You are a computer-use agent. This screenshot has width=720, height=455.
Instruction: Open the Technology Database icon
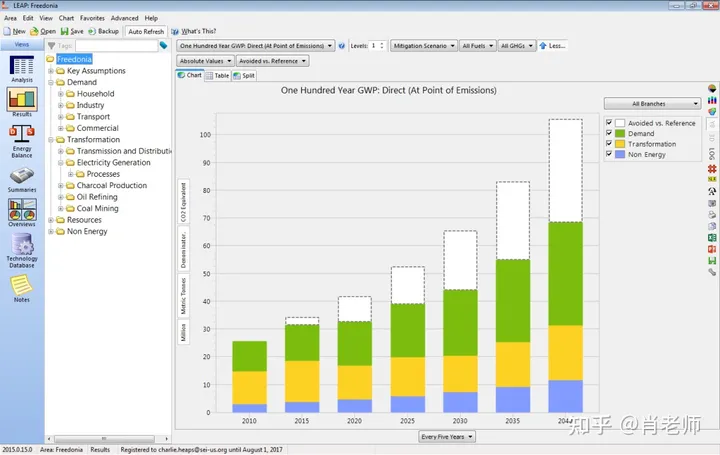tap(22, 251)
